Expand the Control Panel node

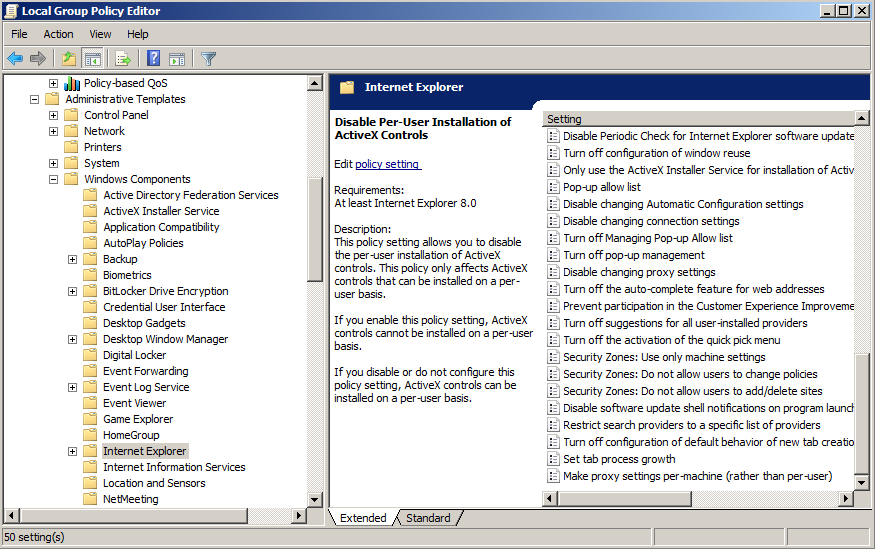(54, 115)
